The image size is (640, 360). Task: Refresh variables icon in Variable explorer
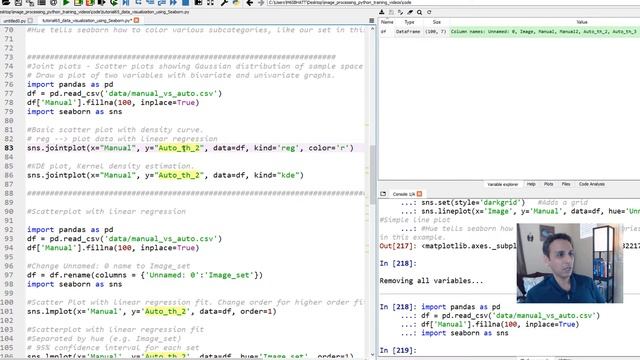click(x=429, y=12)
